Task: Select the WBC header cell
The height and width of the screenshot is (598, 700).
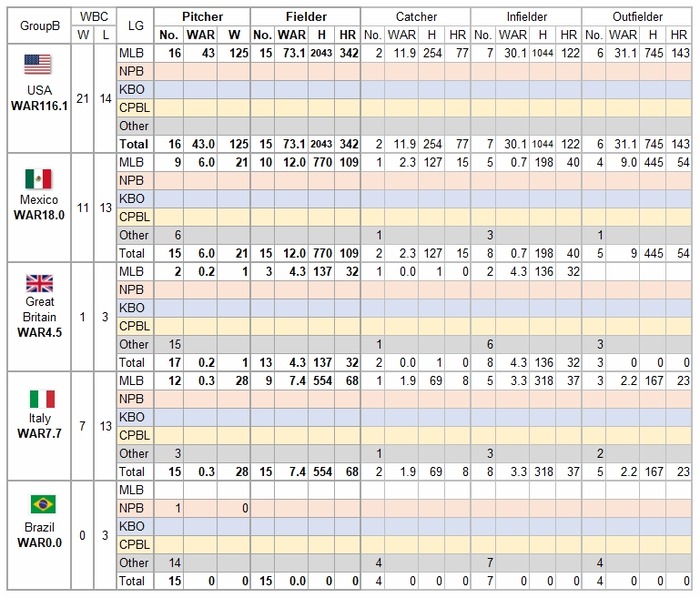Action: point(94,17)
